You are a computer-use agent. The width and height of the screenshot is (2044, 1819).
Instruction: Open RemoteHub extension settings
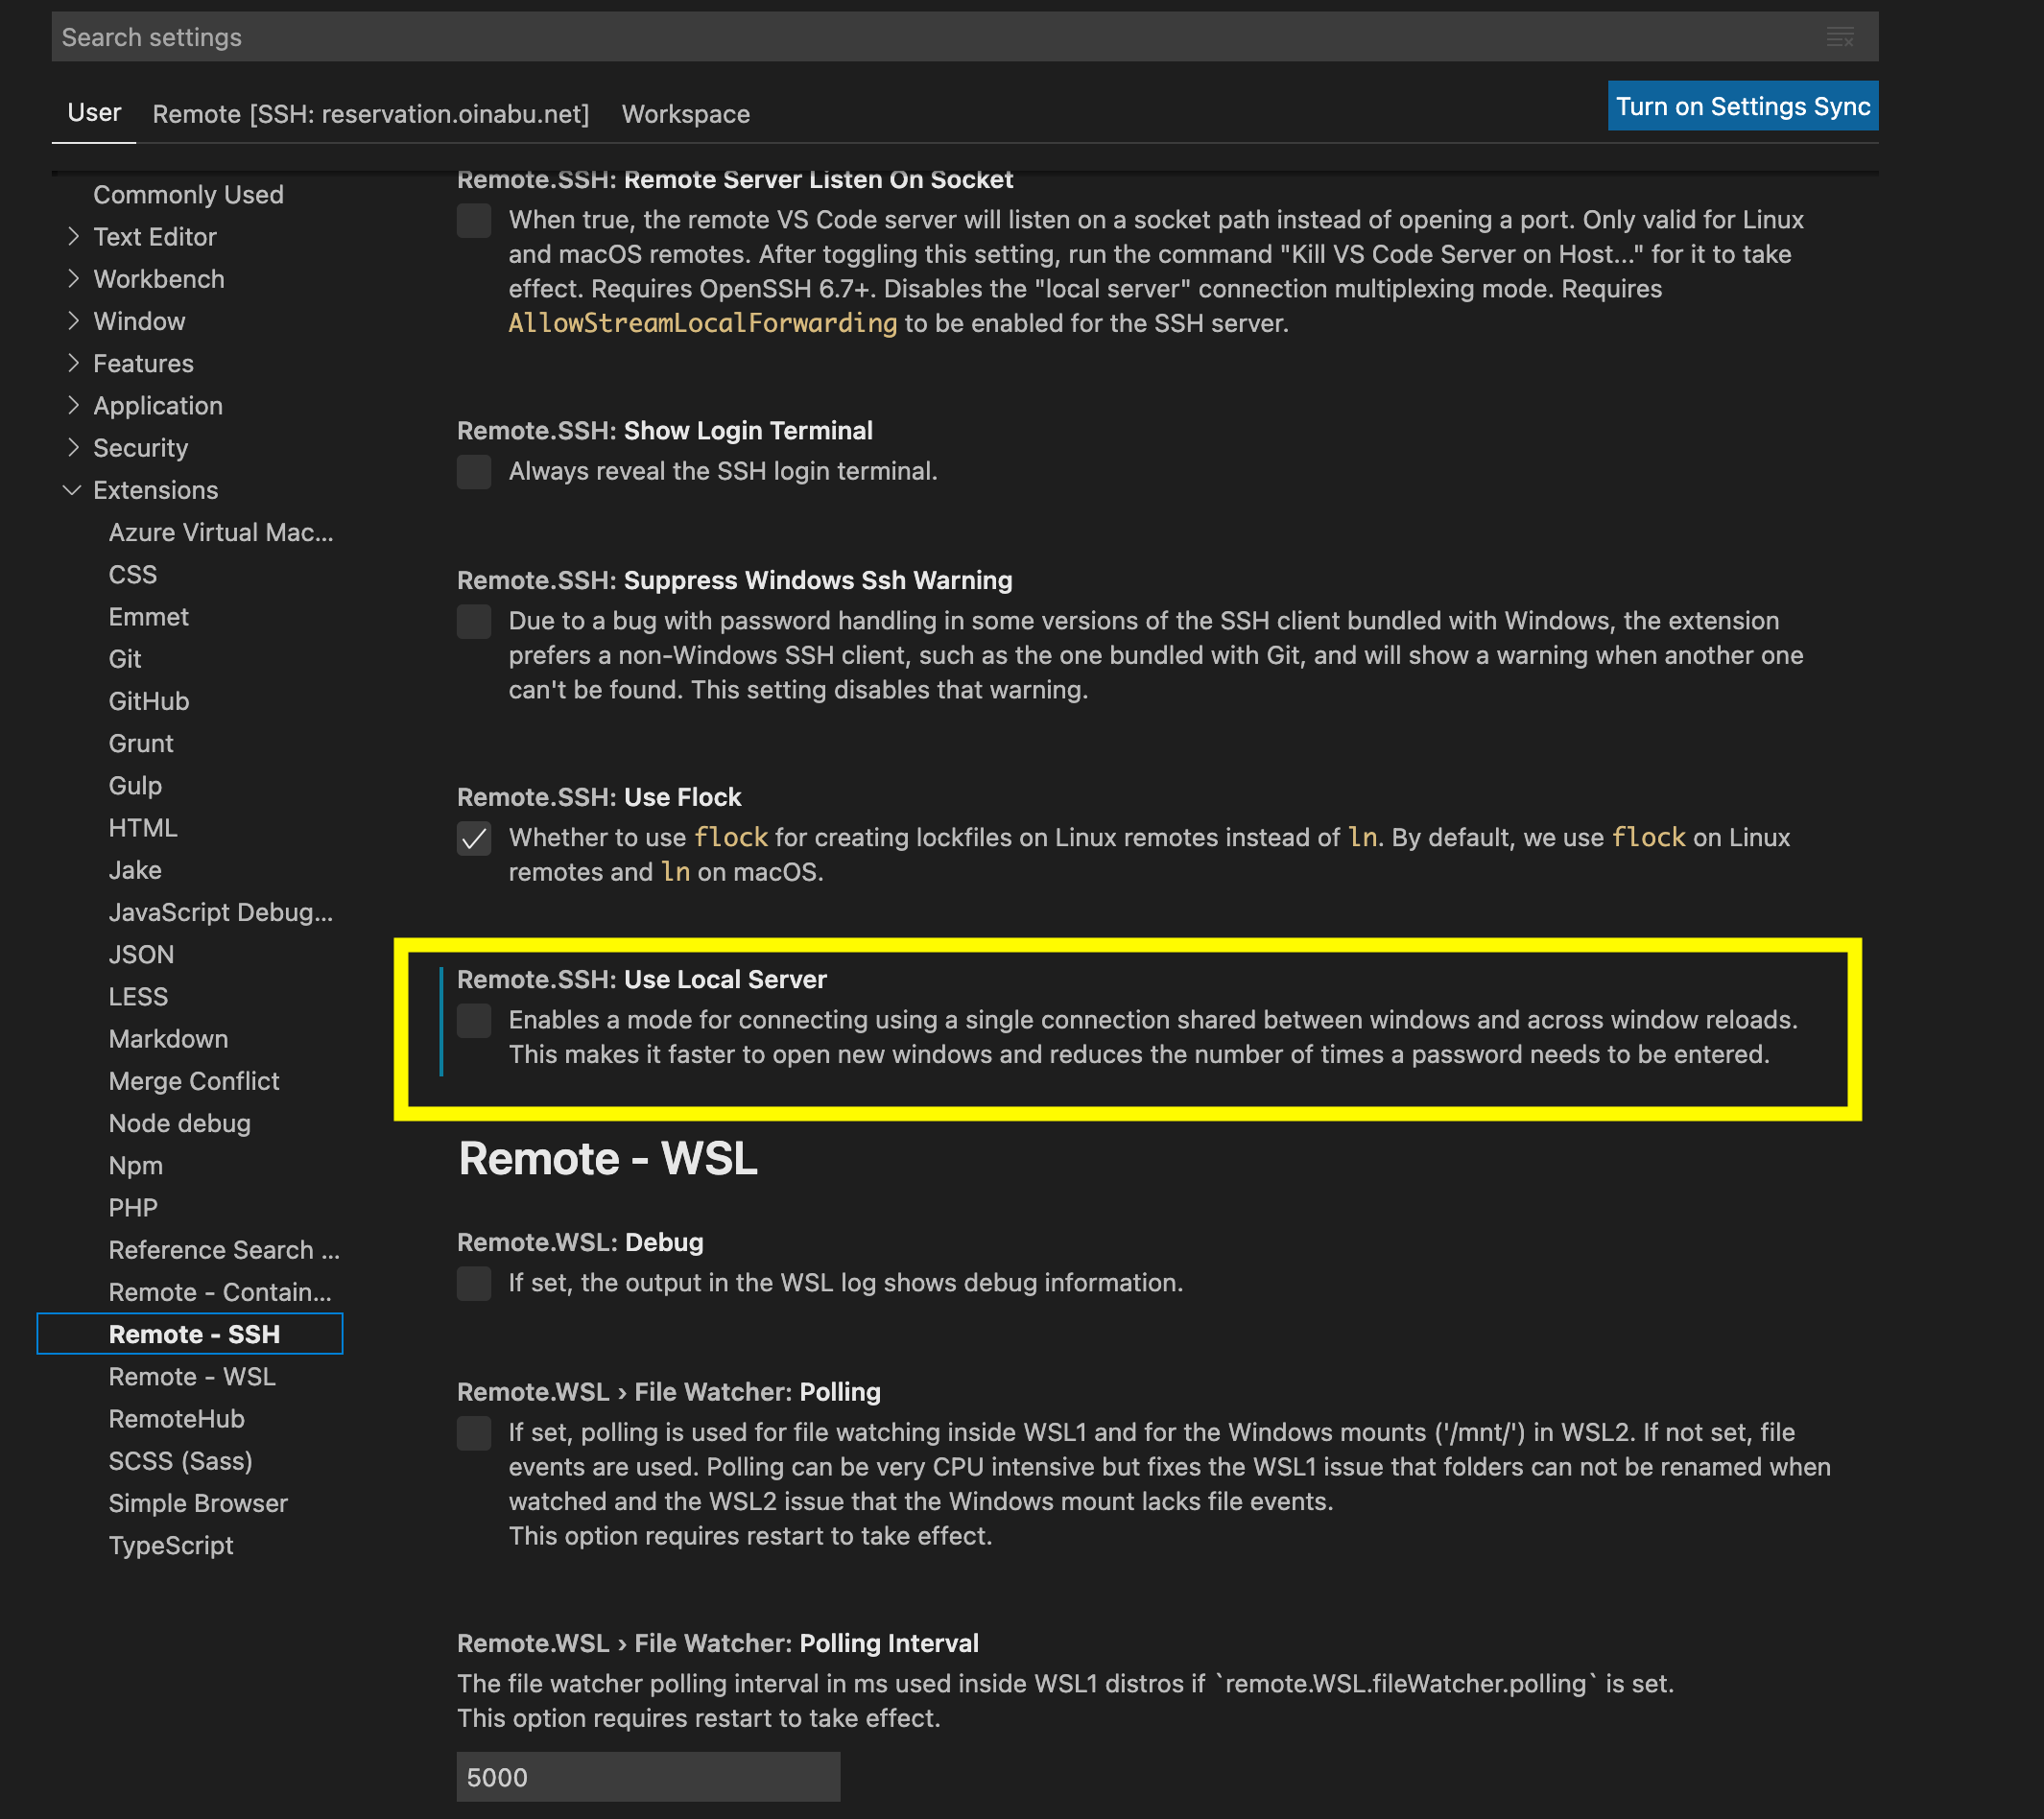(177, 1419)
